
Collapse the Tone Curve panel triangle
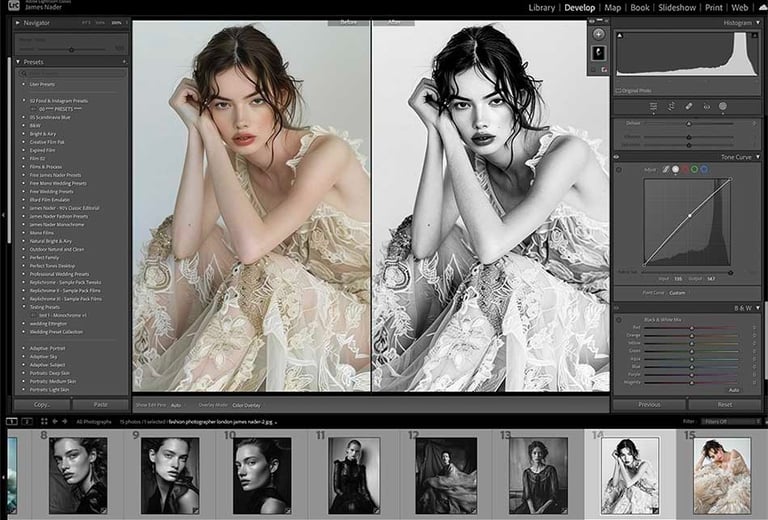(758, 157)
